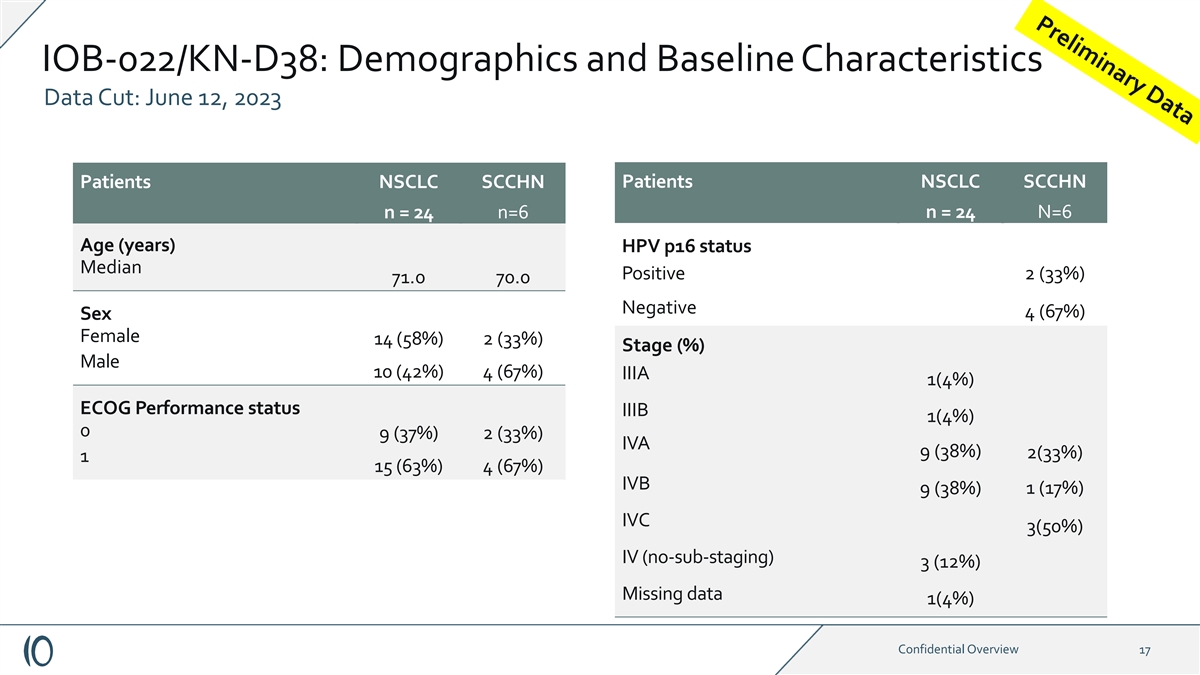Click the IV (no-sub-staging) row label
This screenshot has width=1200, height=675.
[697, 557]
